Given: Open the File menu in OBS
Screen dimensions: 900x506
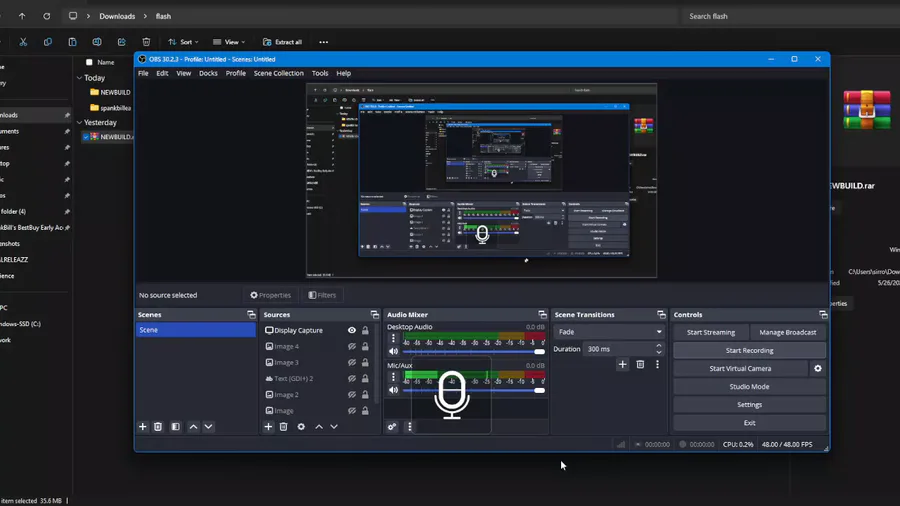Looking at the screenshot, I should (143, 73).
